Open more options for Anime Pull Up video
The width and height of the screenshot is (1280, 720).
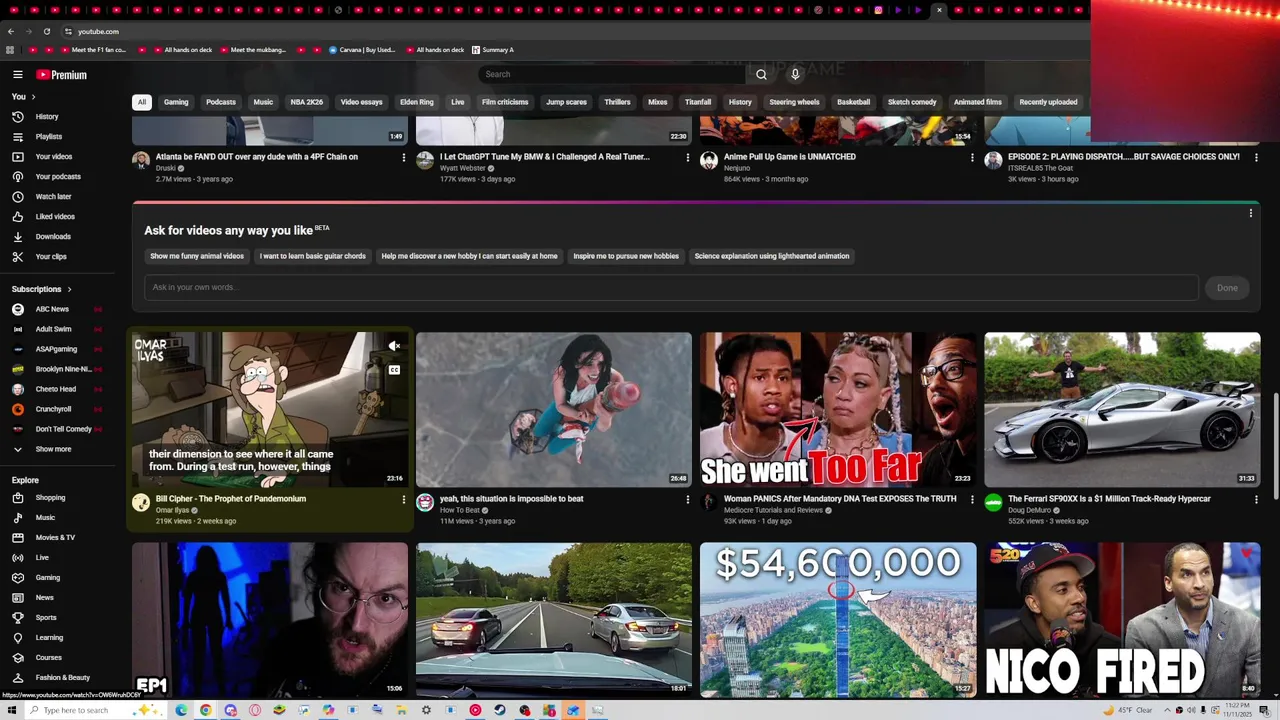click(x=972, y=157)
